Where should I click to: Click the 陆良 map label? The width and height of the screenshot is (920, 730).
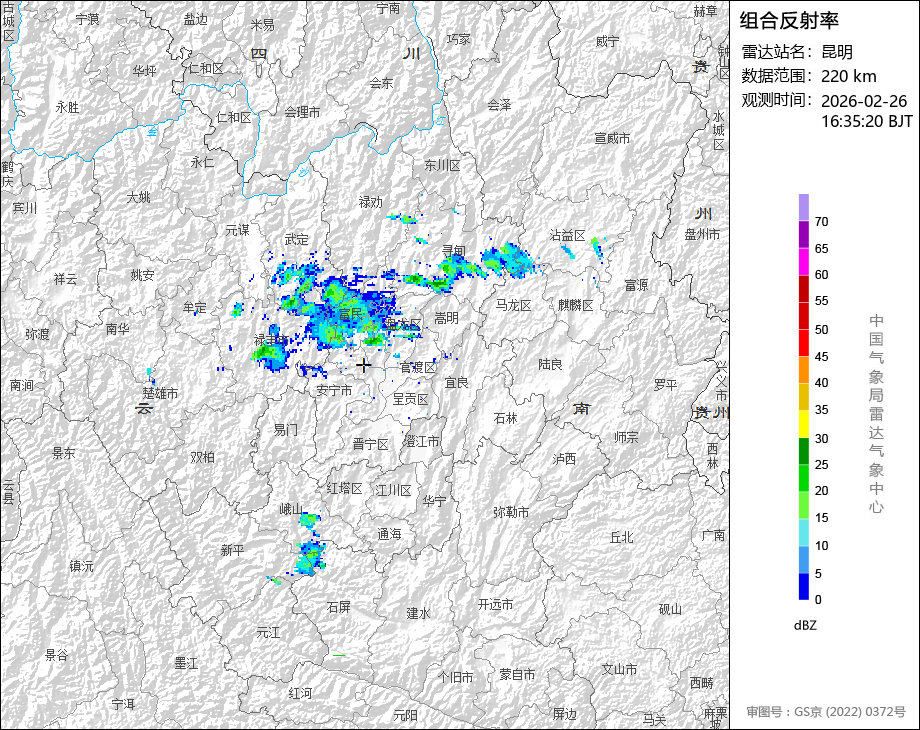click(x=550, y=364)
